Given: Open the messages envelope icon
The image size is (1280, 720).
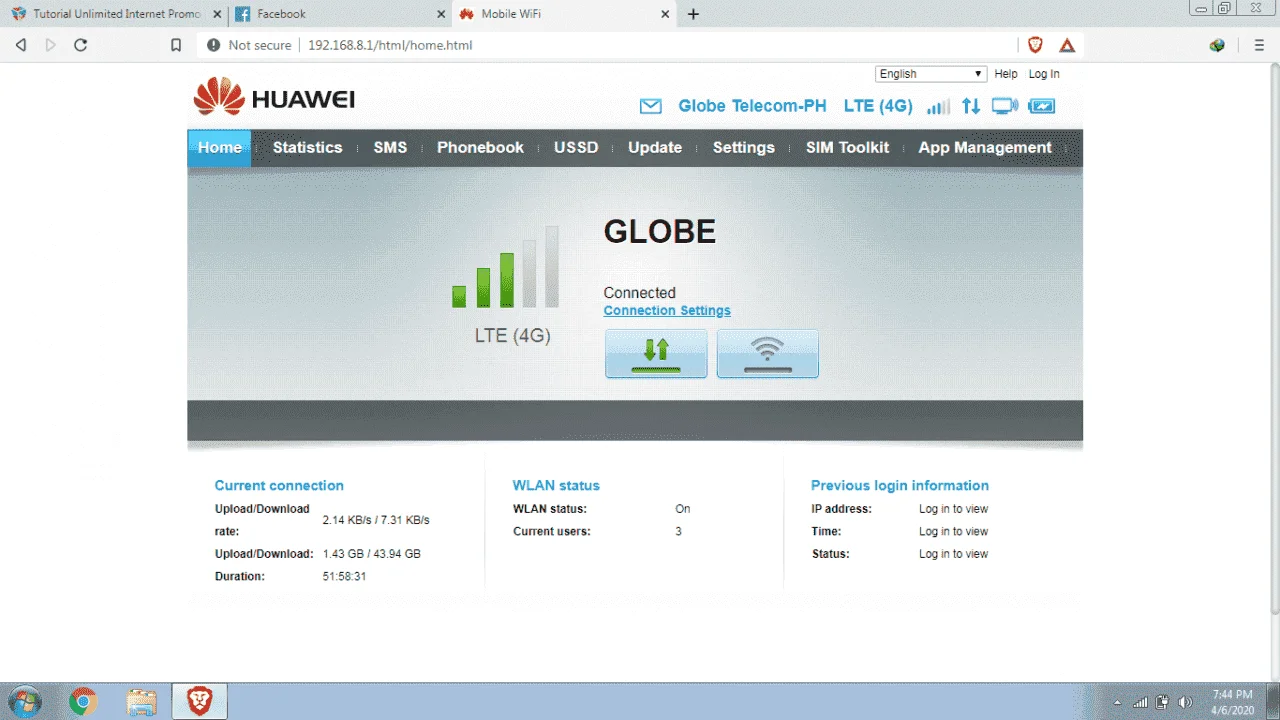Looking at the screenshot, I should 651,106.
